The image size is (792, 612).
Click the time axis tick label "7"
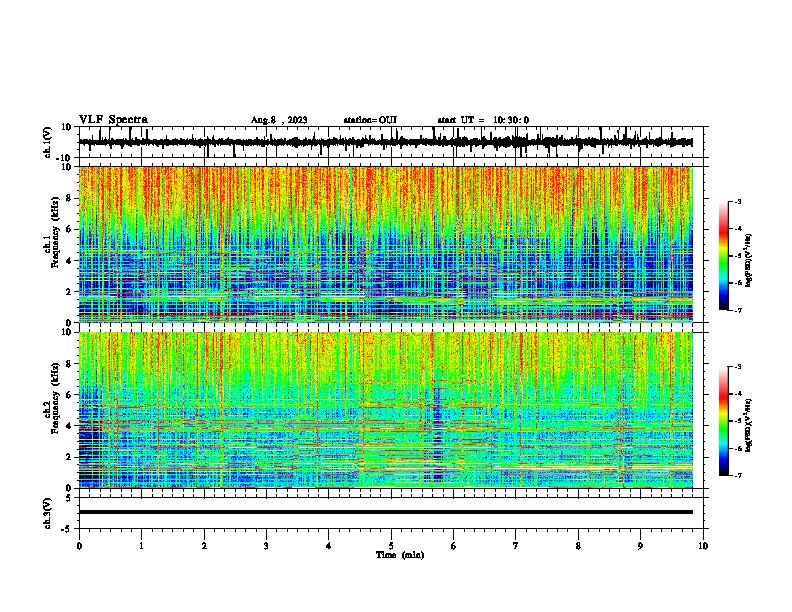click(x=516, y=546)
